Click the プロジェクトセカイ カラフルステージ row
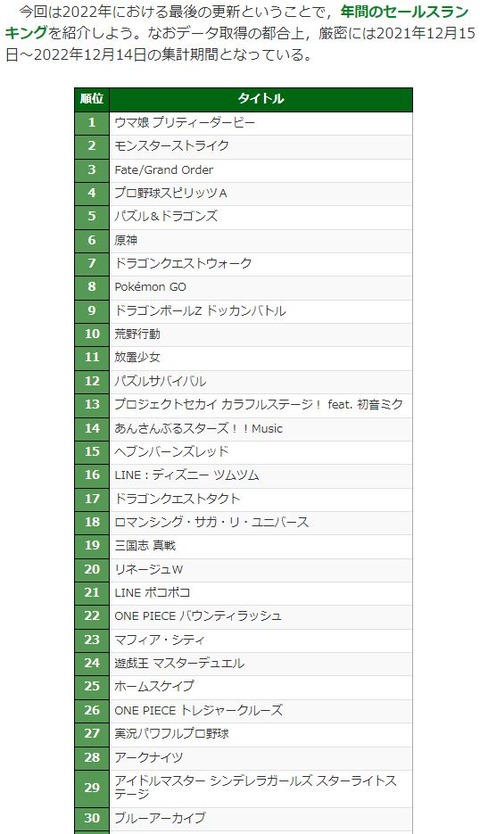 pyautogui.click(x=244, y=405)
